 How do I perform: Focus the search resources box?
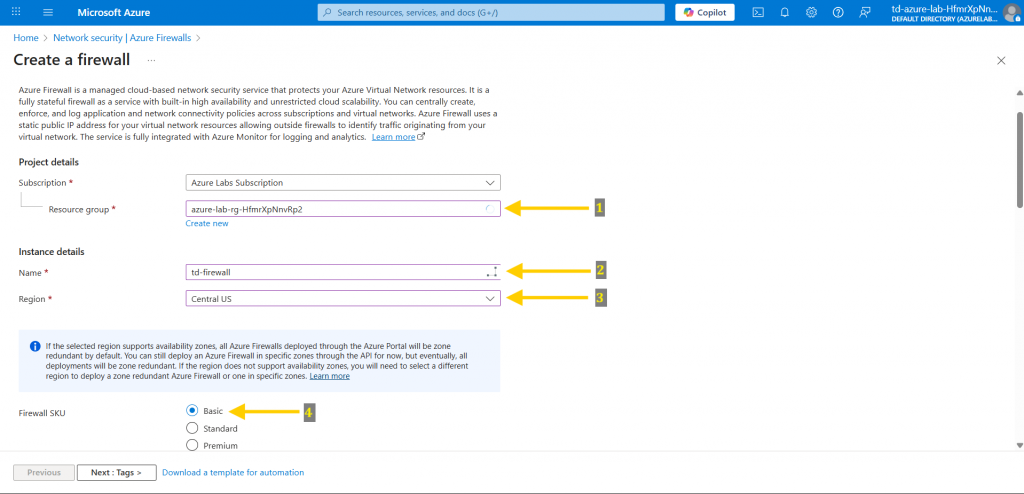point(491,12)
